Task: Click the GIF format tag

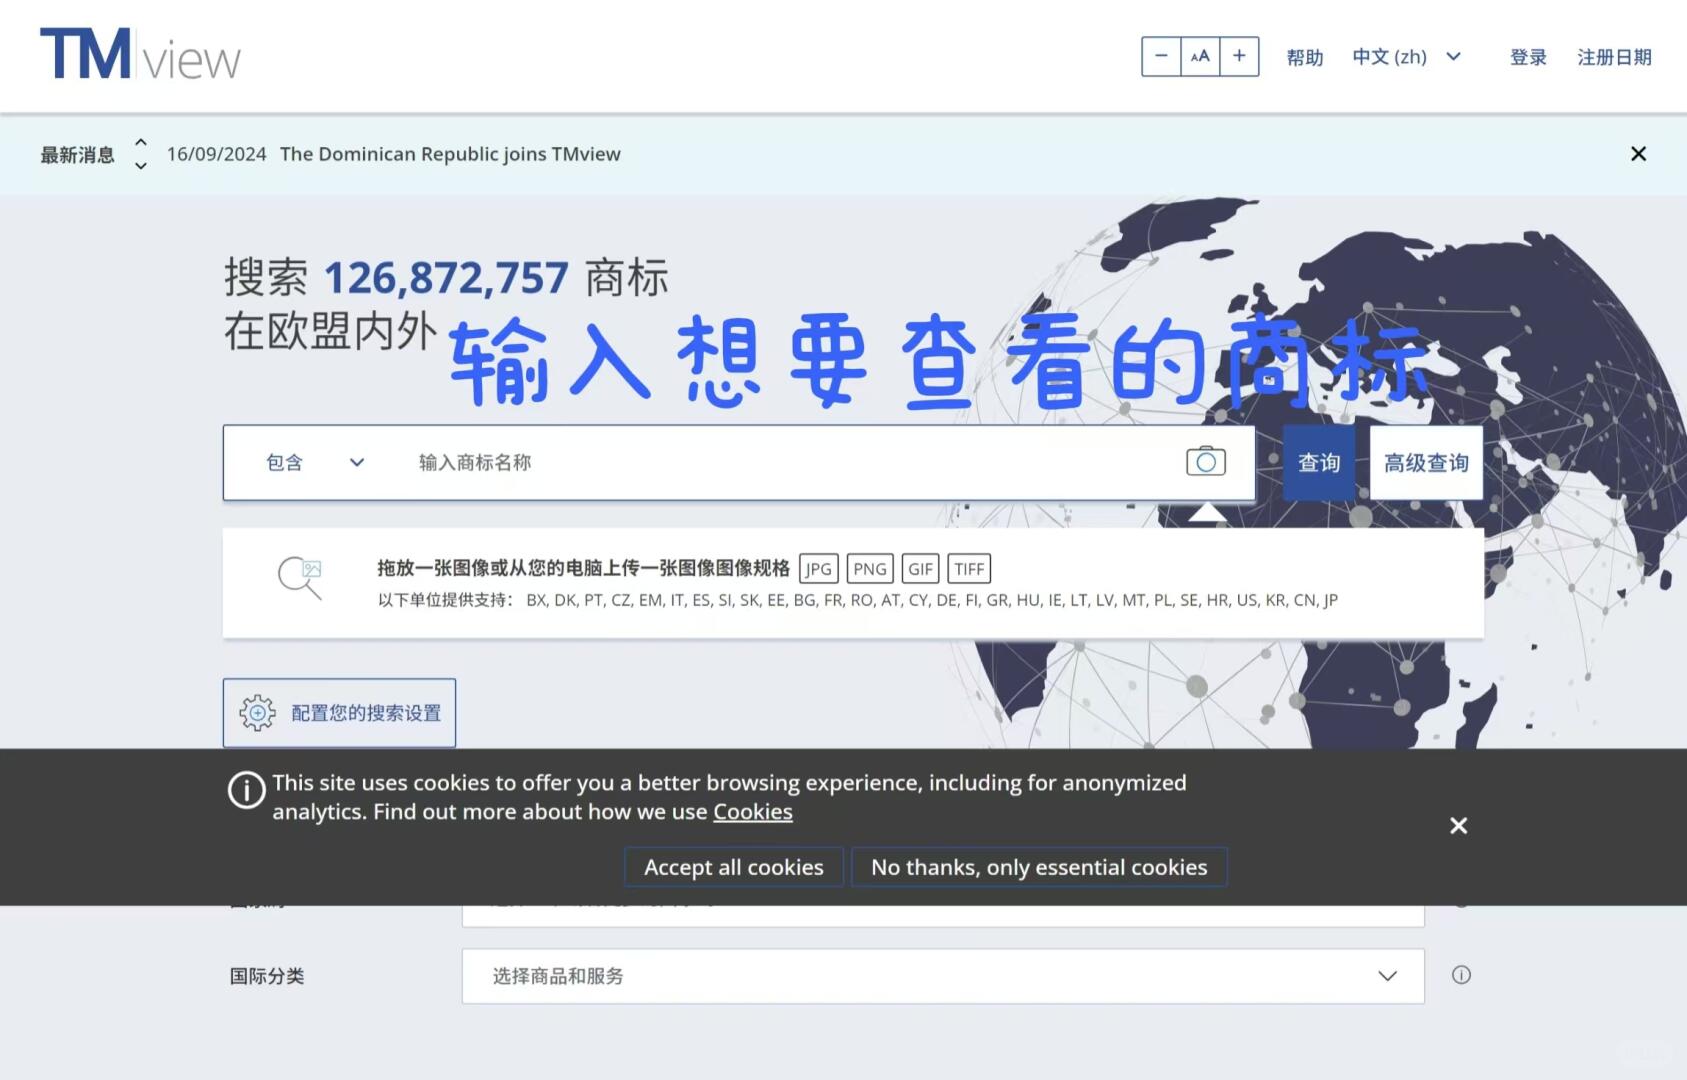Action: tap(920, 569)
